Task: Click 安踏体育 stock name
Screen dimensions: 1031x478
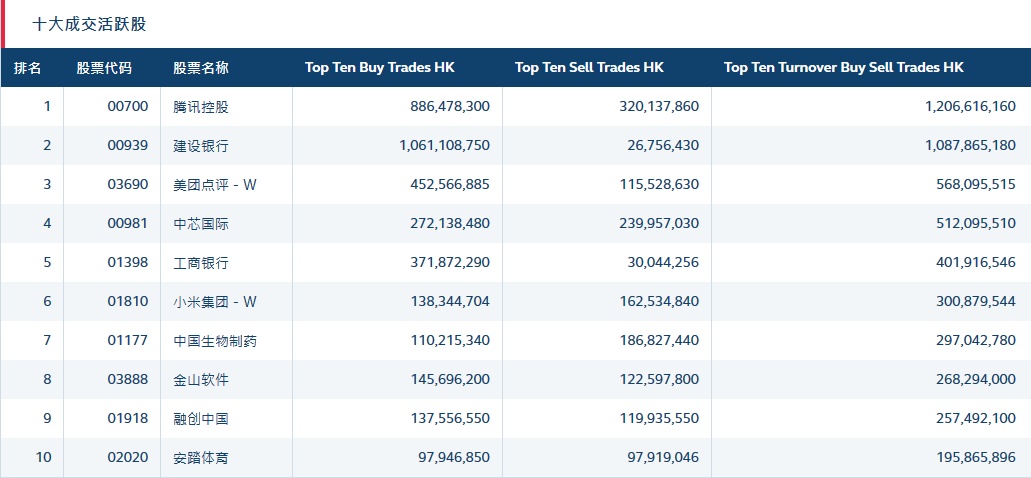Action: pos(201,458)
